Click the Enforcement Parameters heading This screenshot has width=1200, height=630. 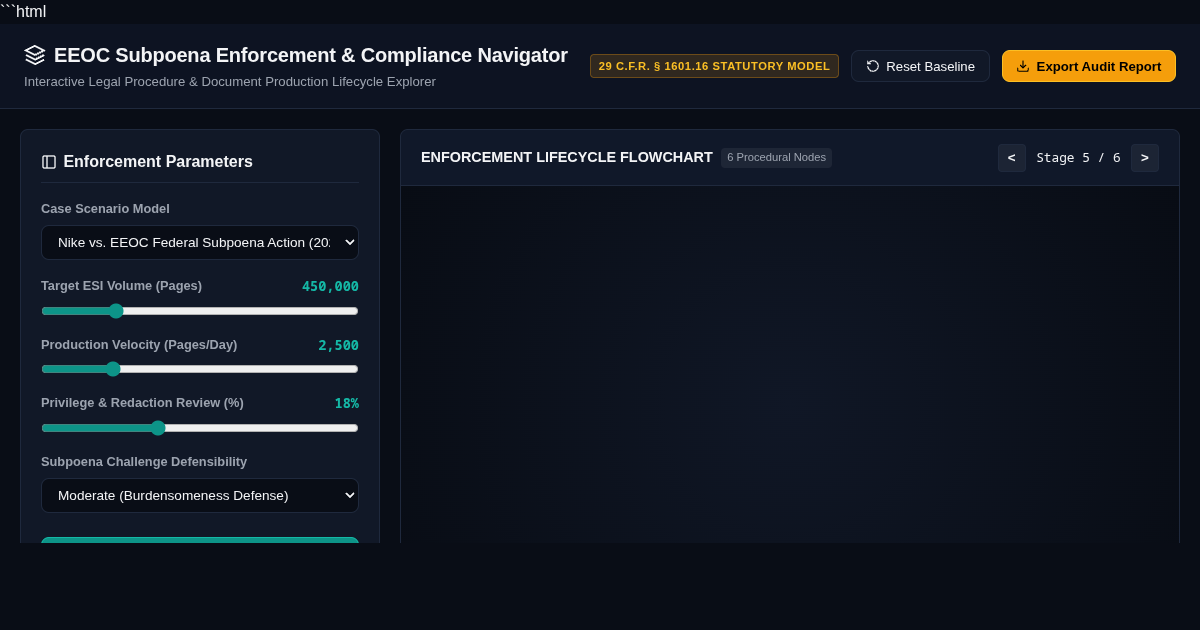point(158,162)
